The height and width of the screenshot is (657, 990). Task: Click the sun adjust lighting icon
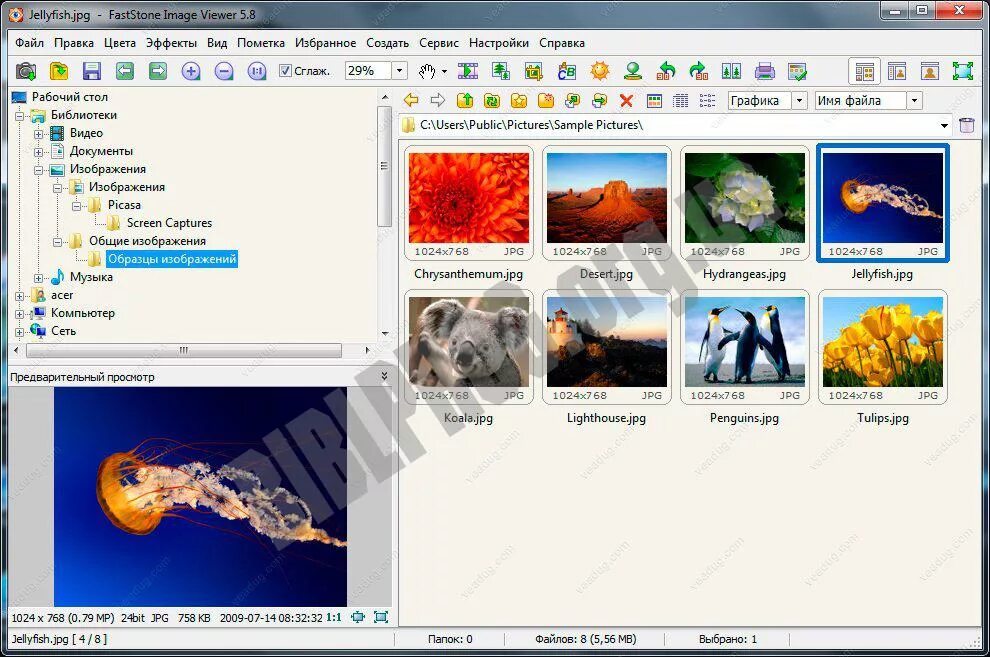click(600, 71)
